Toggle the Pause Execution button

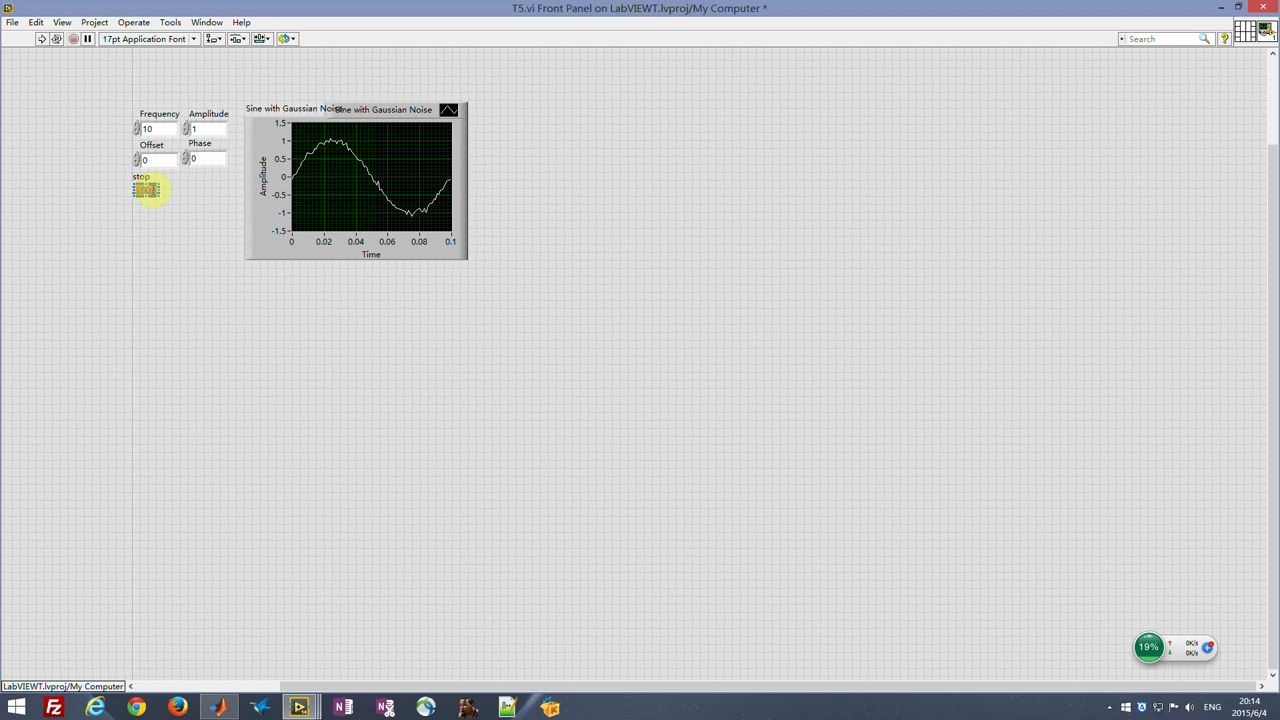click(x=87, y=38)
